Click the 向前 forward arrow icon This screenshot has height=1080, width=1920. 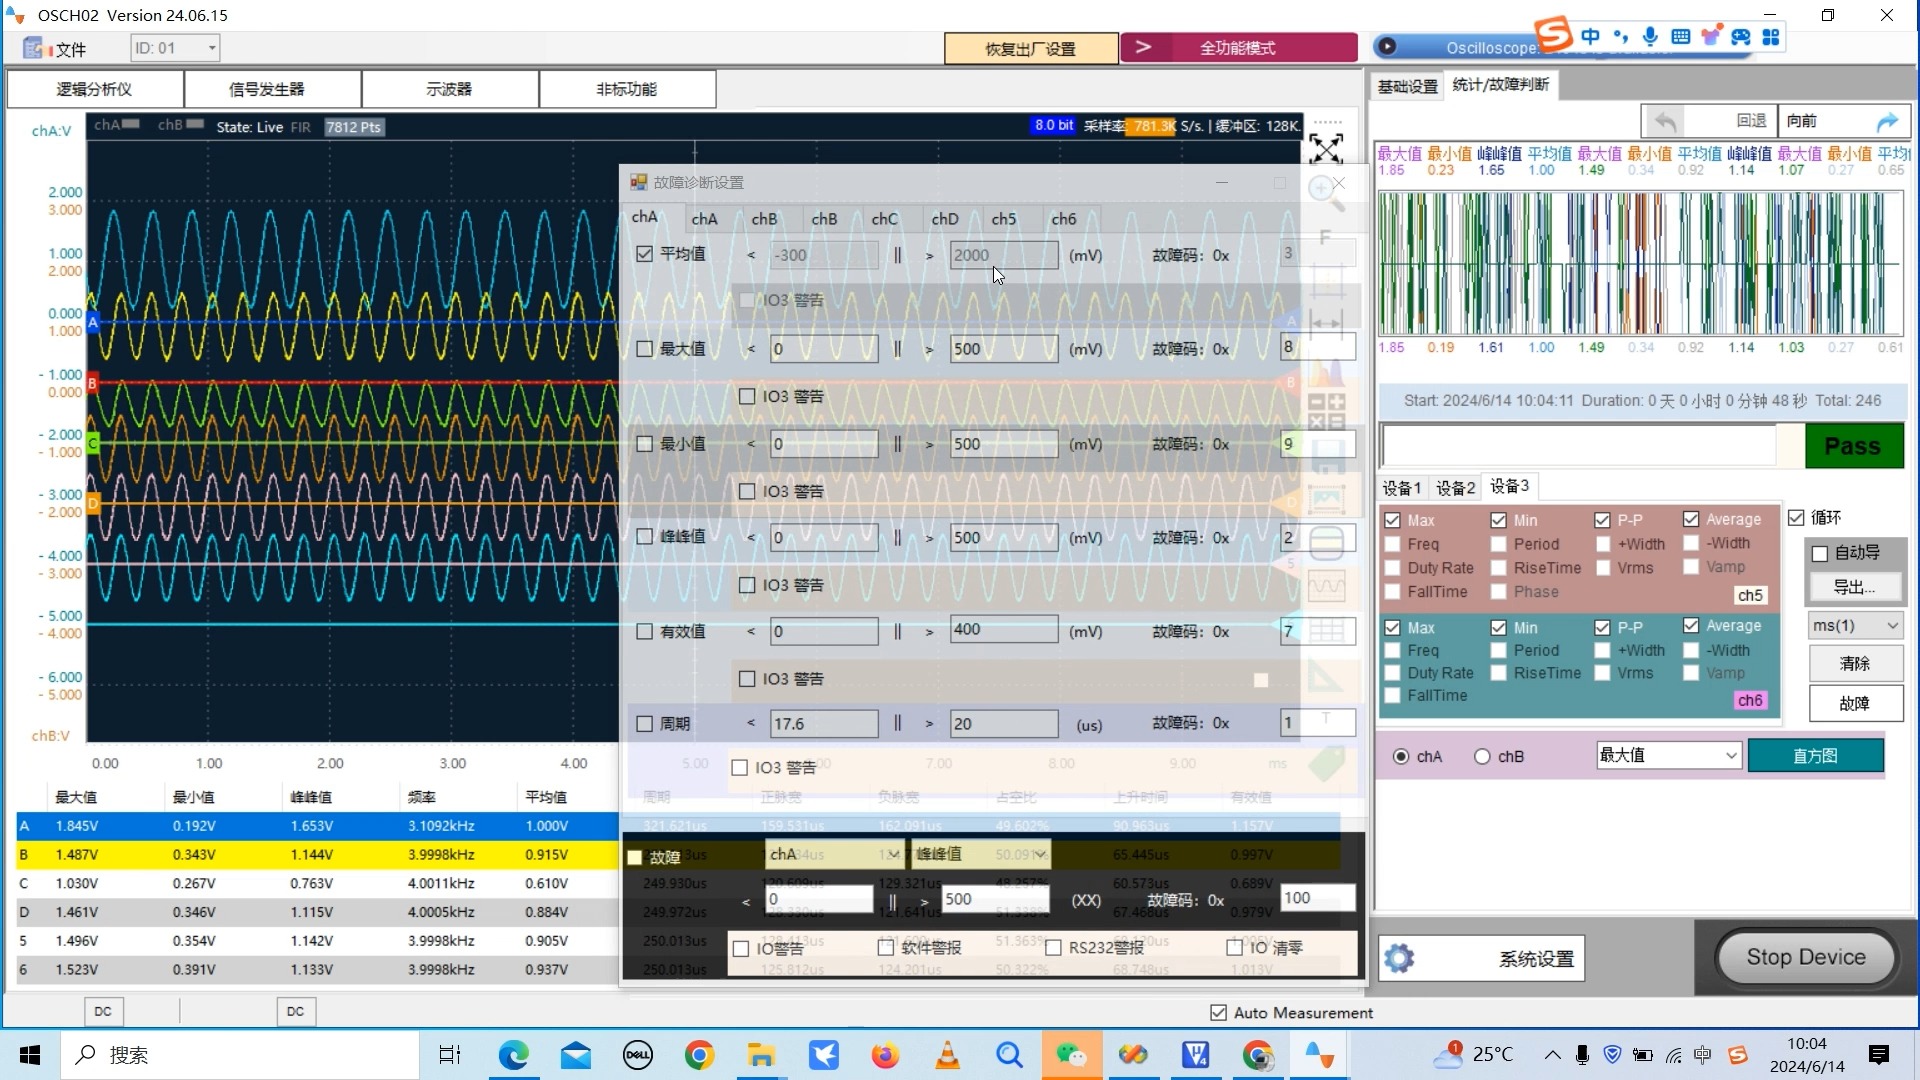click(1886, 121)
